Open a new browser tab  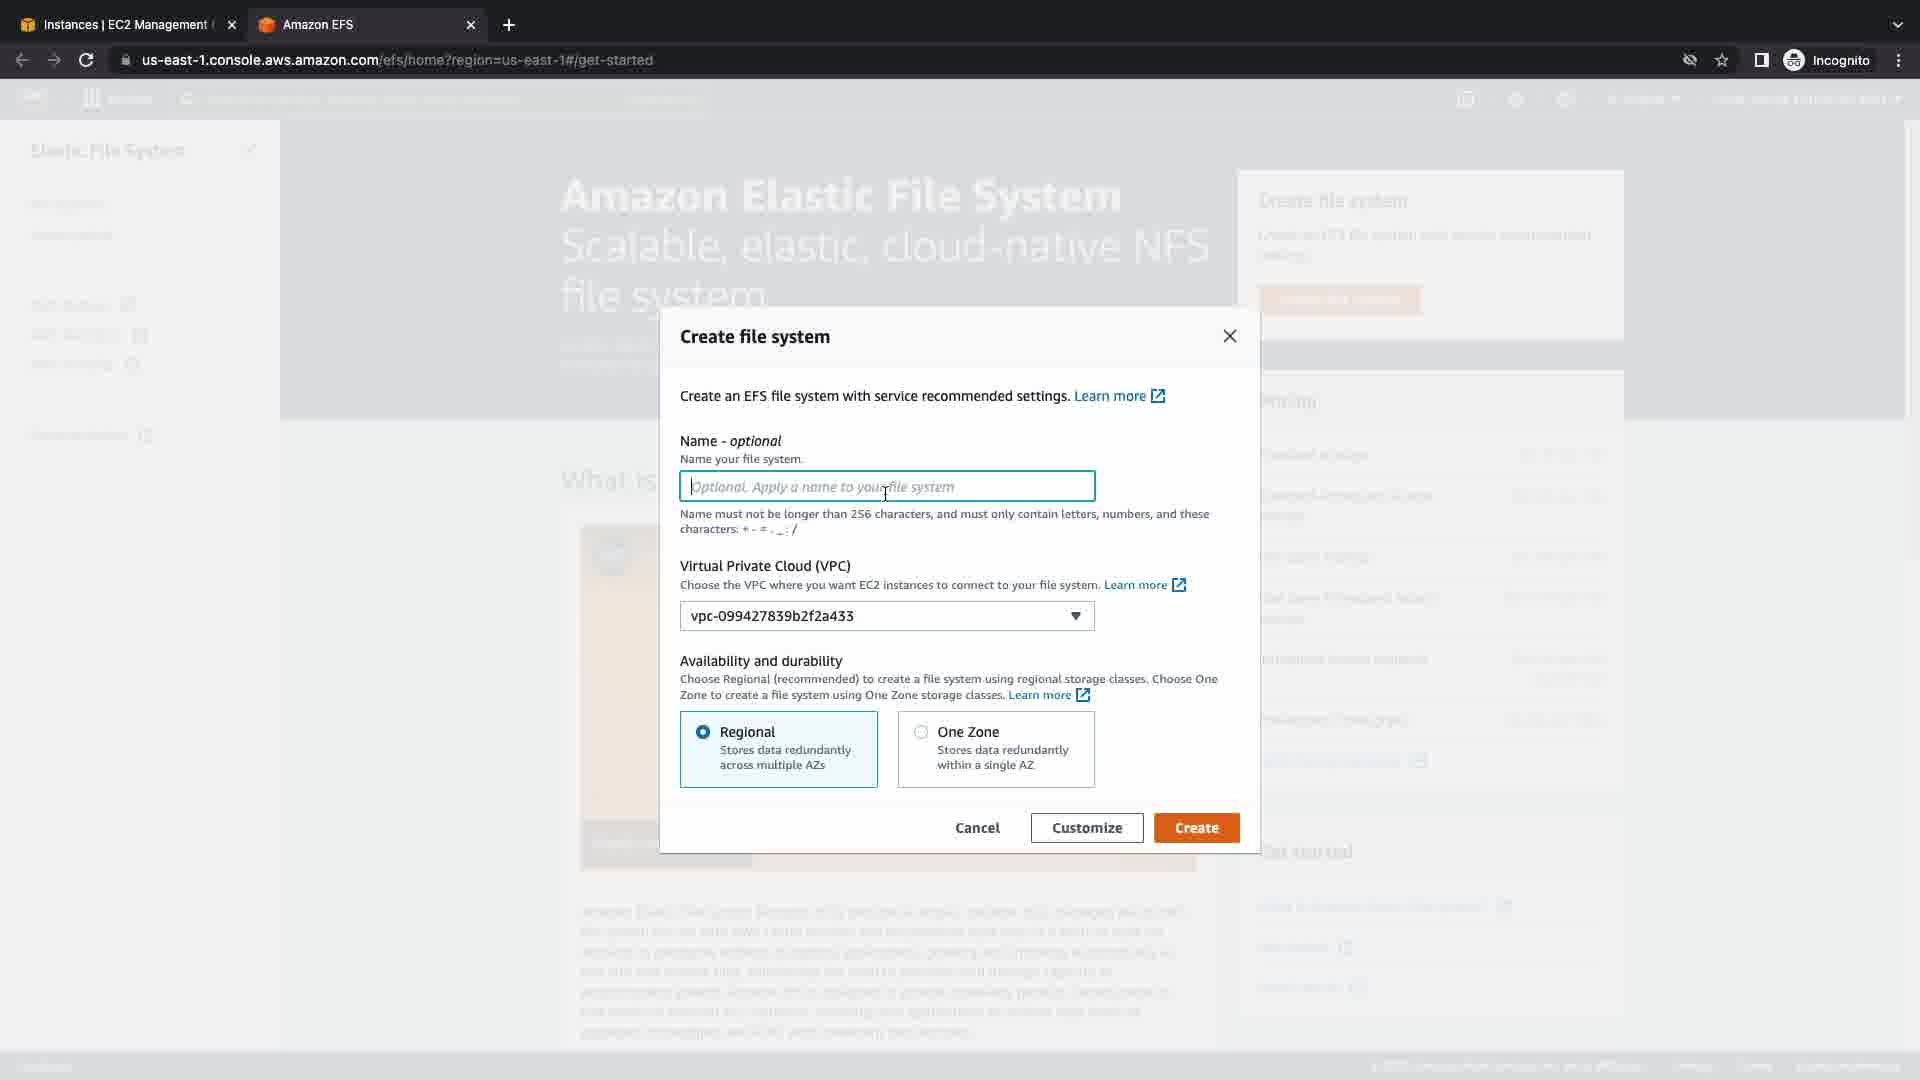click(508, 25)
